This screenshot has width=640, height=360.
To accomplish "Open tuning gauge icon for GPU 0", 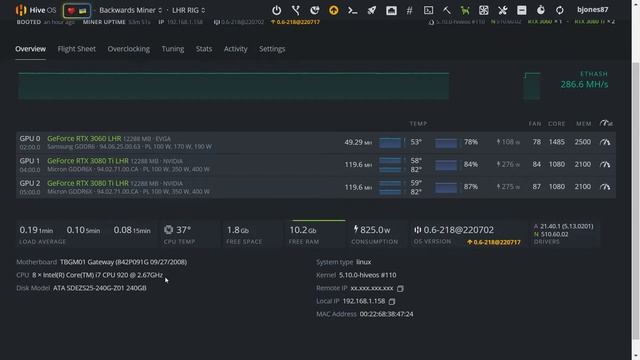I will point(605,142).
